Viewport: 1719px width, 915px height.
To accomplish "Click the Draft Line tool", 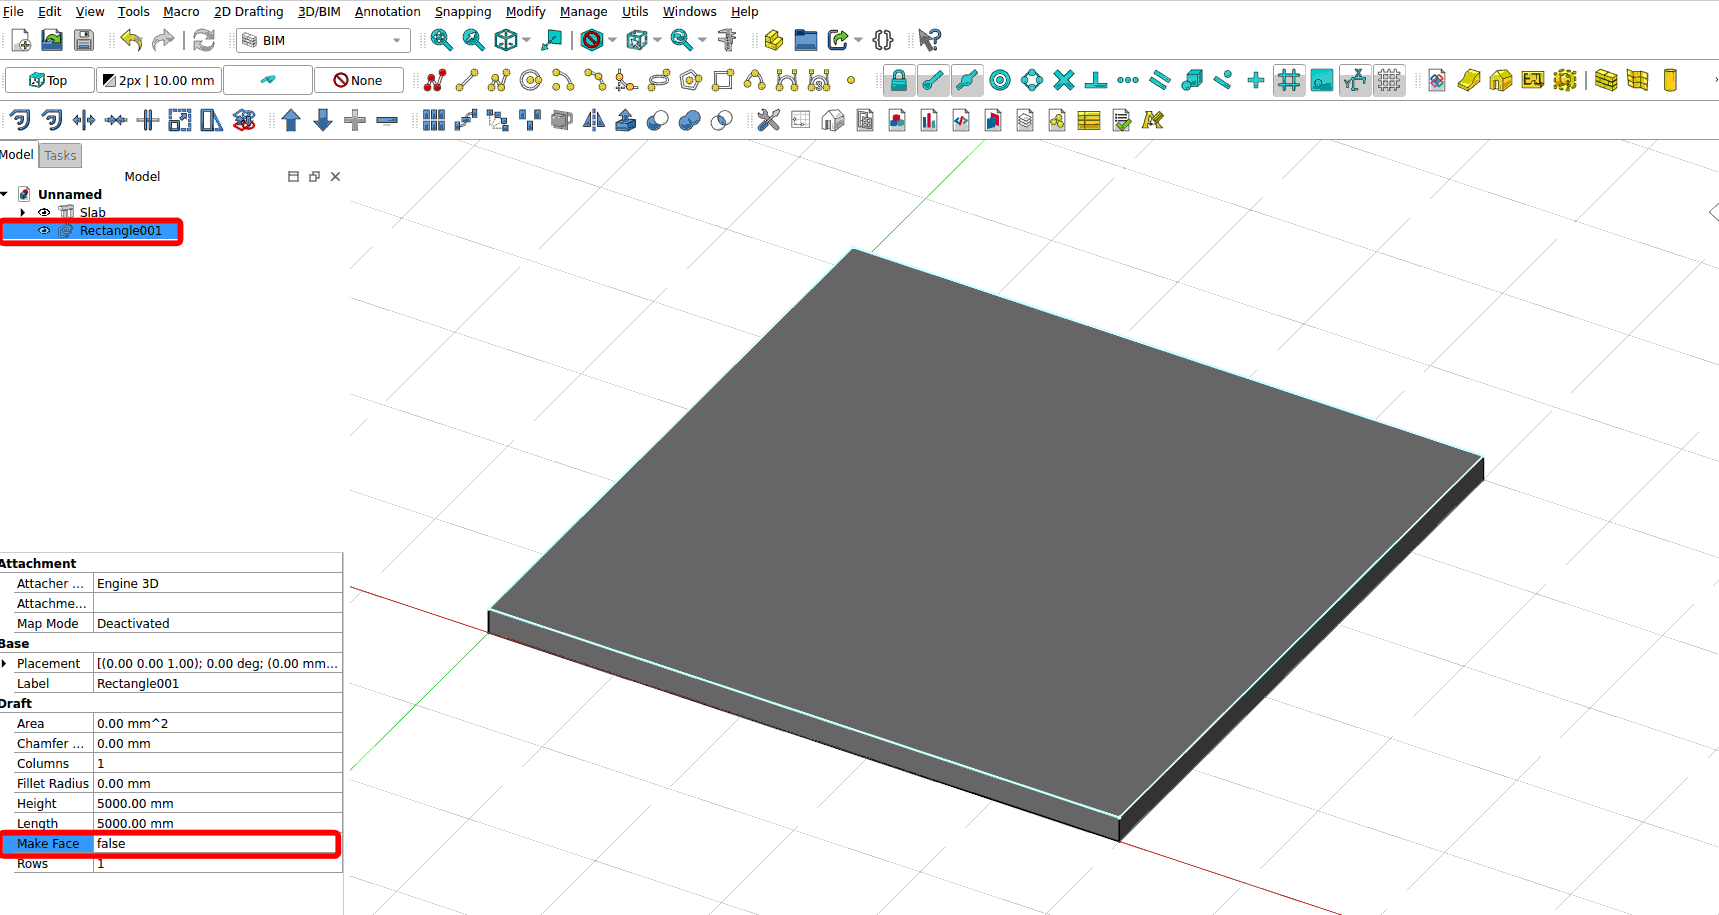I will (467, 81).
